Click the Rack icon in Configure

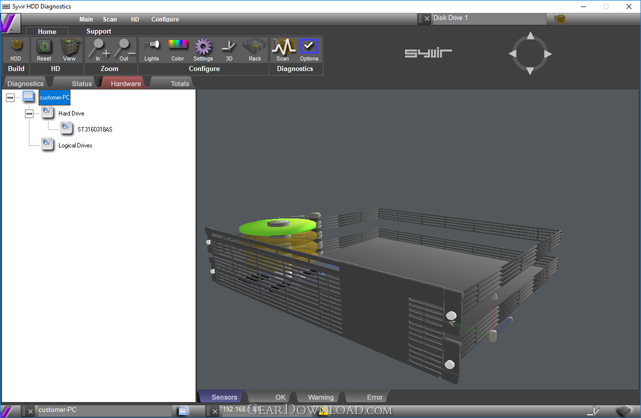pyautogui.click(x=254, y=50)
